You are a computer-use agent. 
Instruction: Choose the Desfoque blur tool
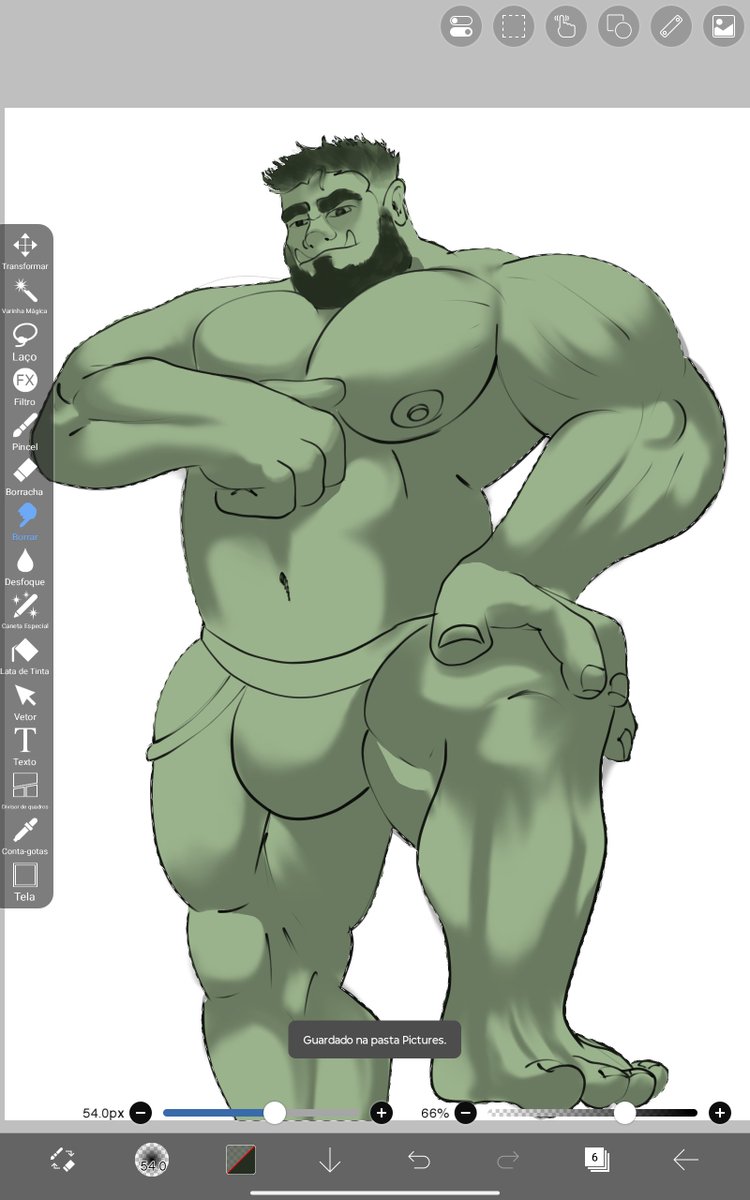pyautogui.click(x=25, y=566)
